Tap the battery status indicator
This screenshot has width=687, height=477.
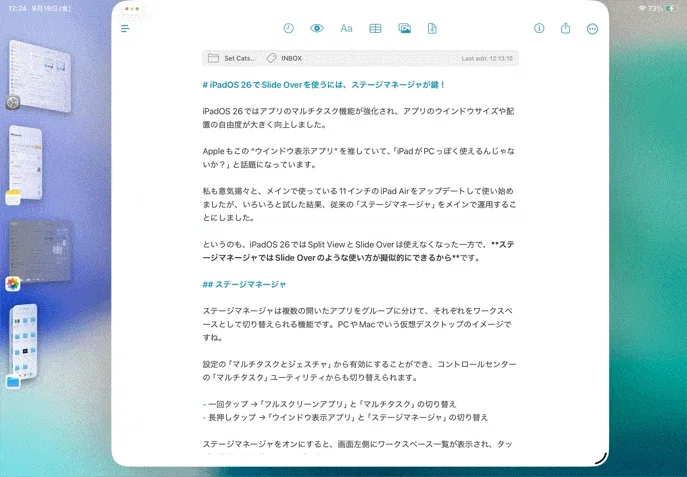pos(669,8)
